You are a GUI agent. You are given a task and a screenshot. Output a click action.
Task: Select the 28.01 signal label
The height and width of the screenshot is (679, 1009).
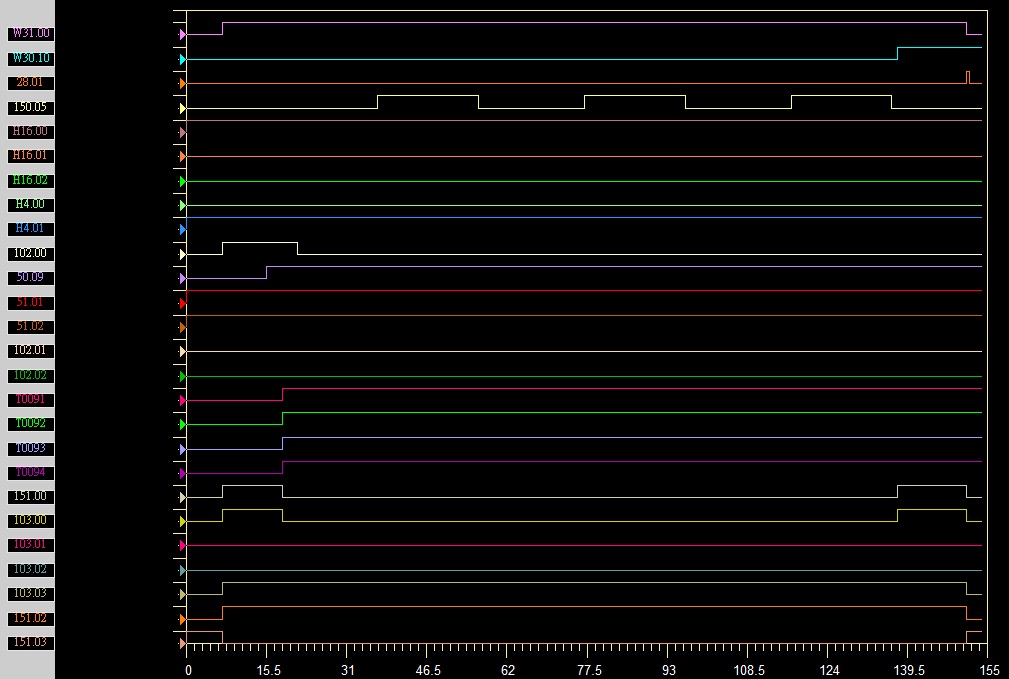click(x=31, y=82)
